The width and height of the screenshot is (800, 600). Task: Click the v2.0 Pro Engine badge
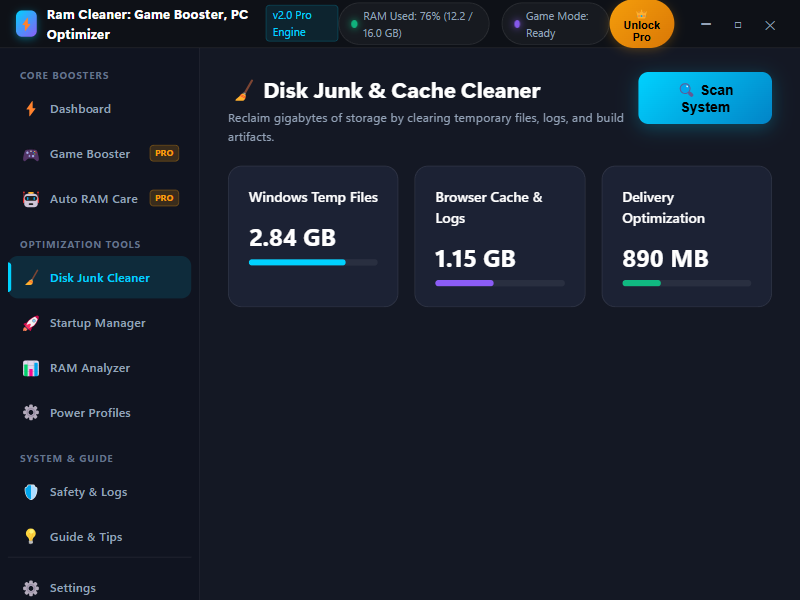[x=302, y=23]
